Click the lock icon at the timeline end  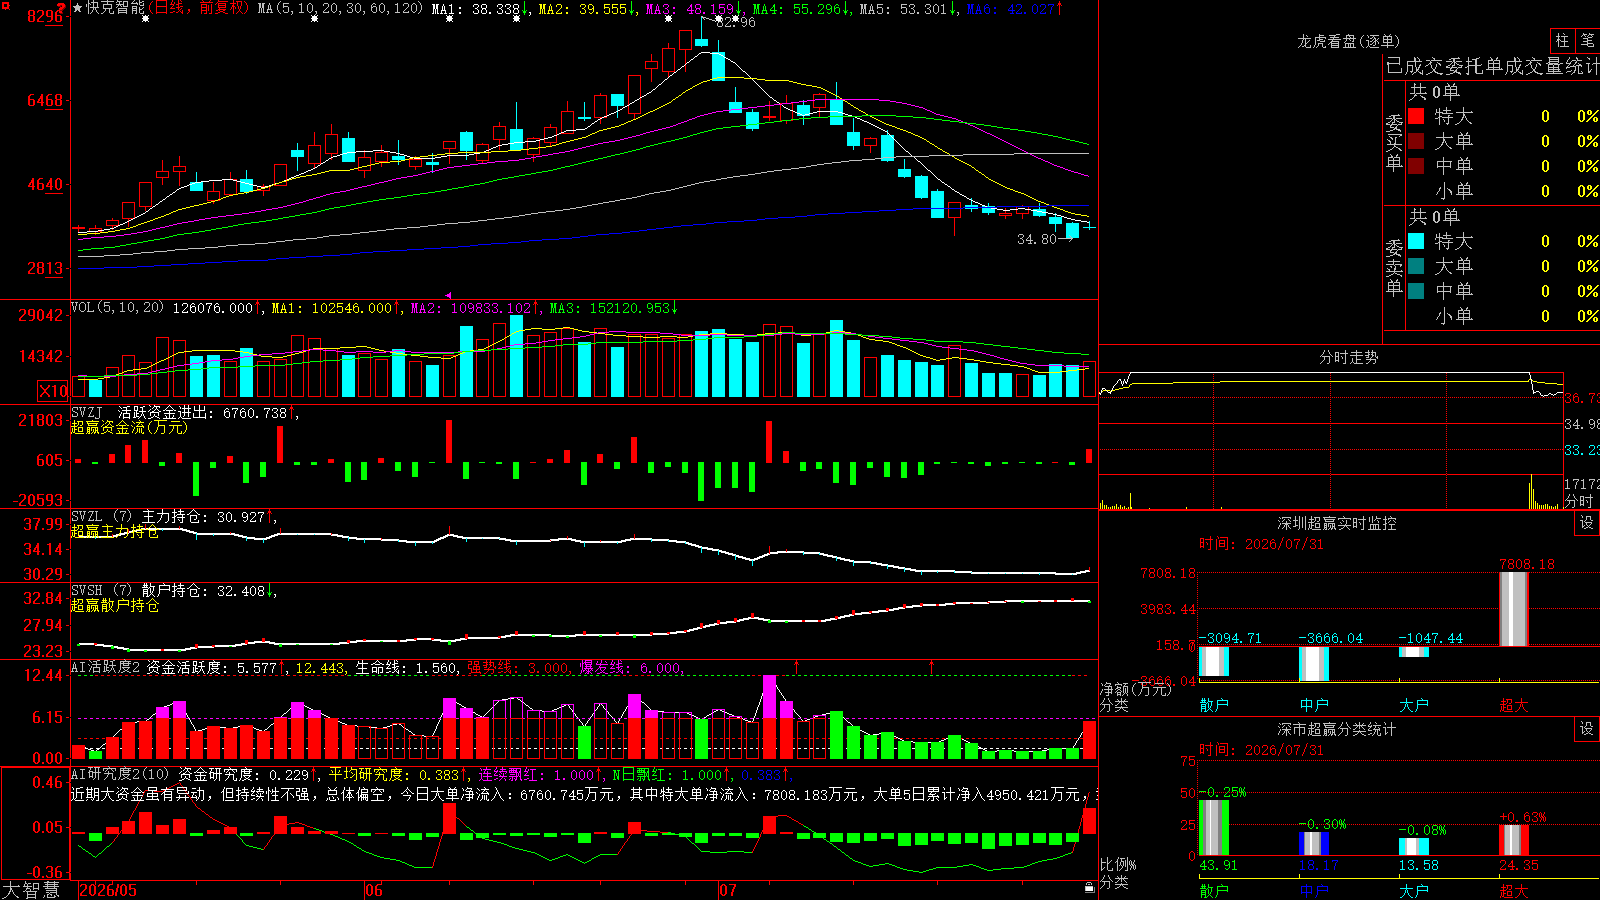[x=1090, y=888]
